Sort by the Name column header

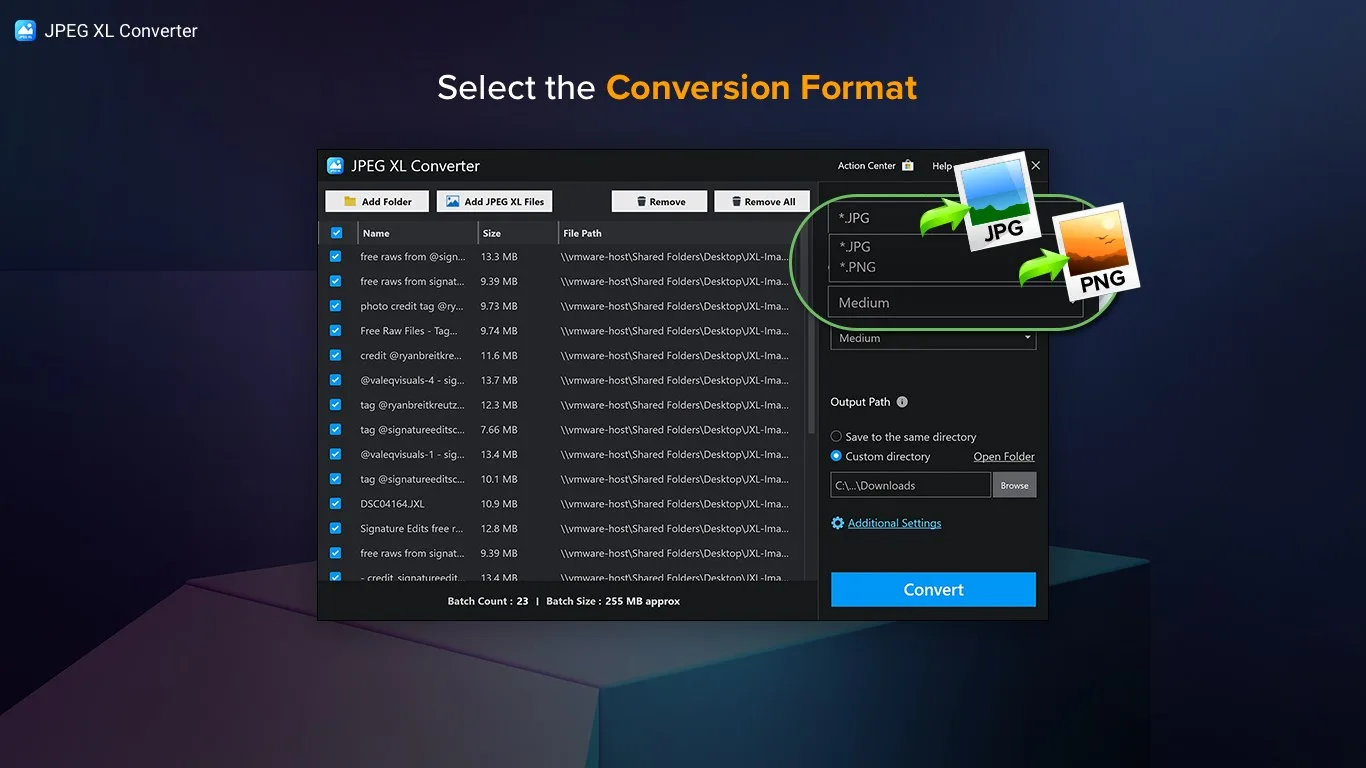pyautogui.click(x=418, y=233)
